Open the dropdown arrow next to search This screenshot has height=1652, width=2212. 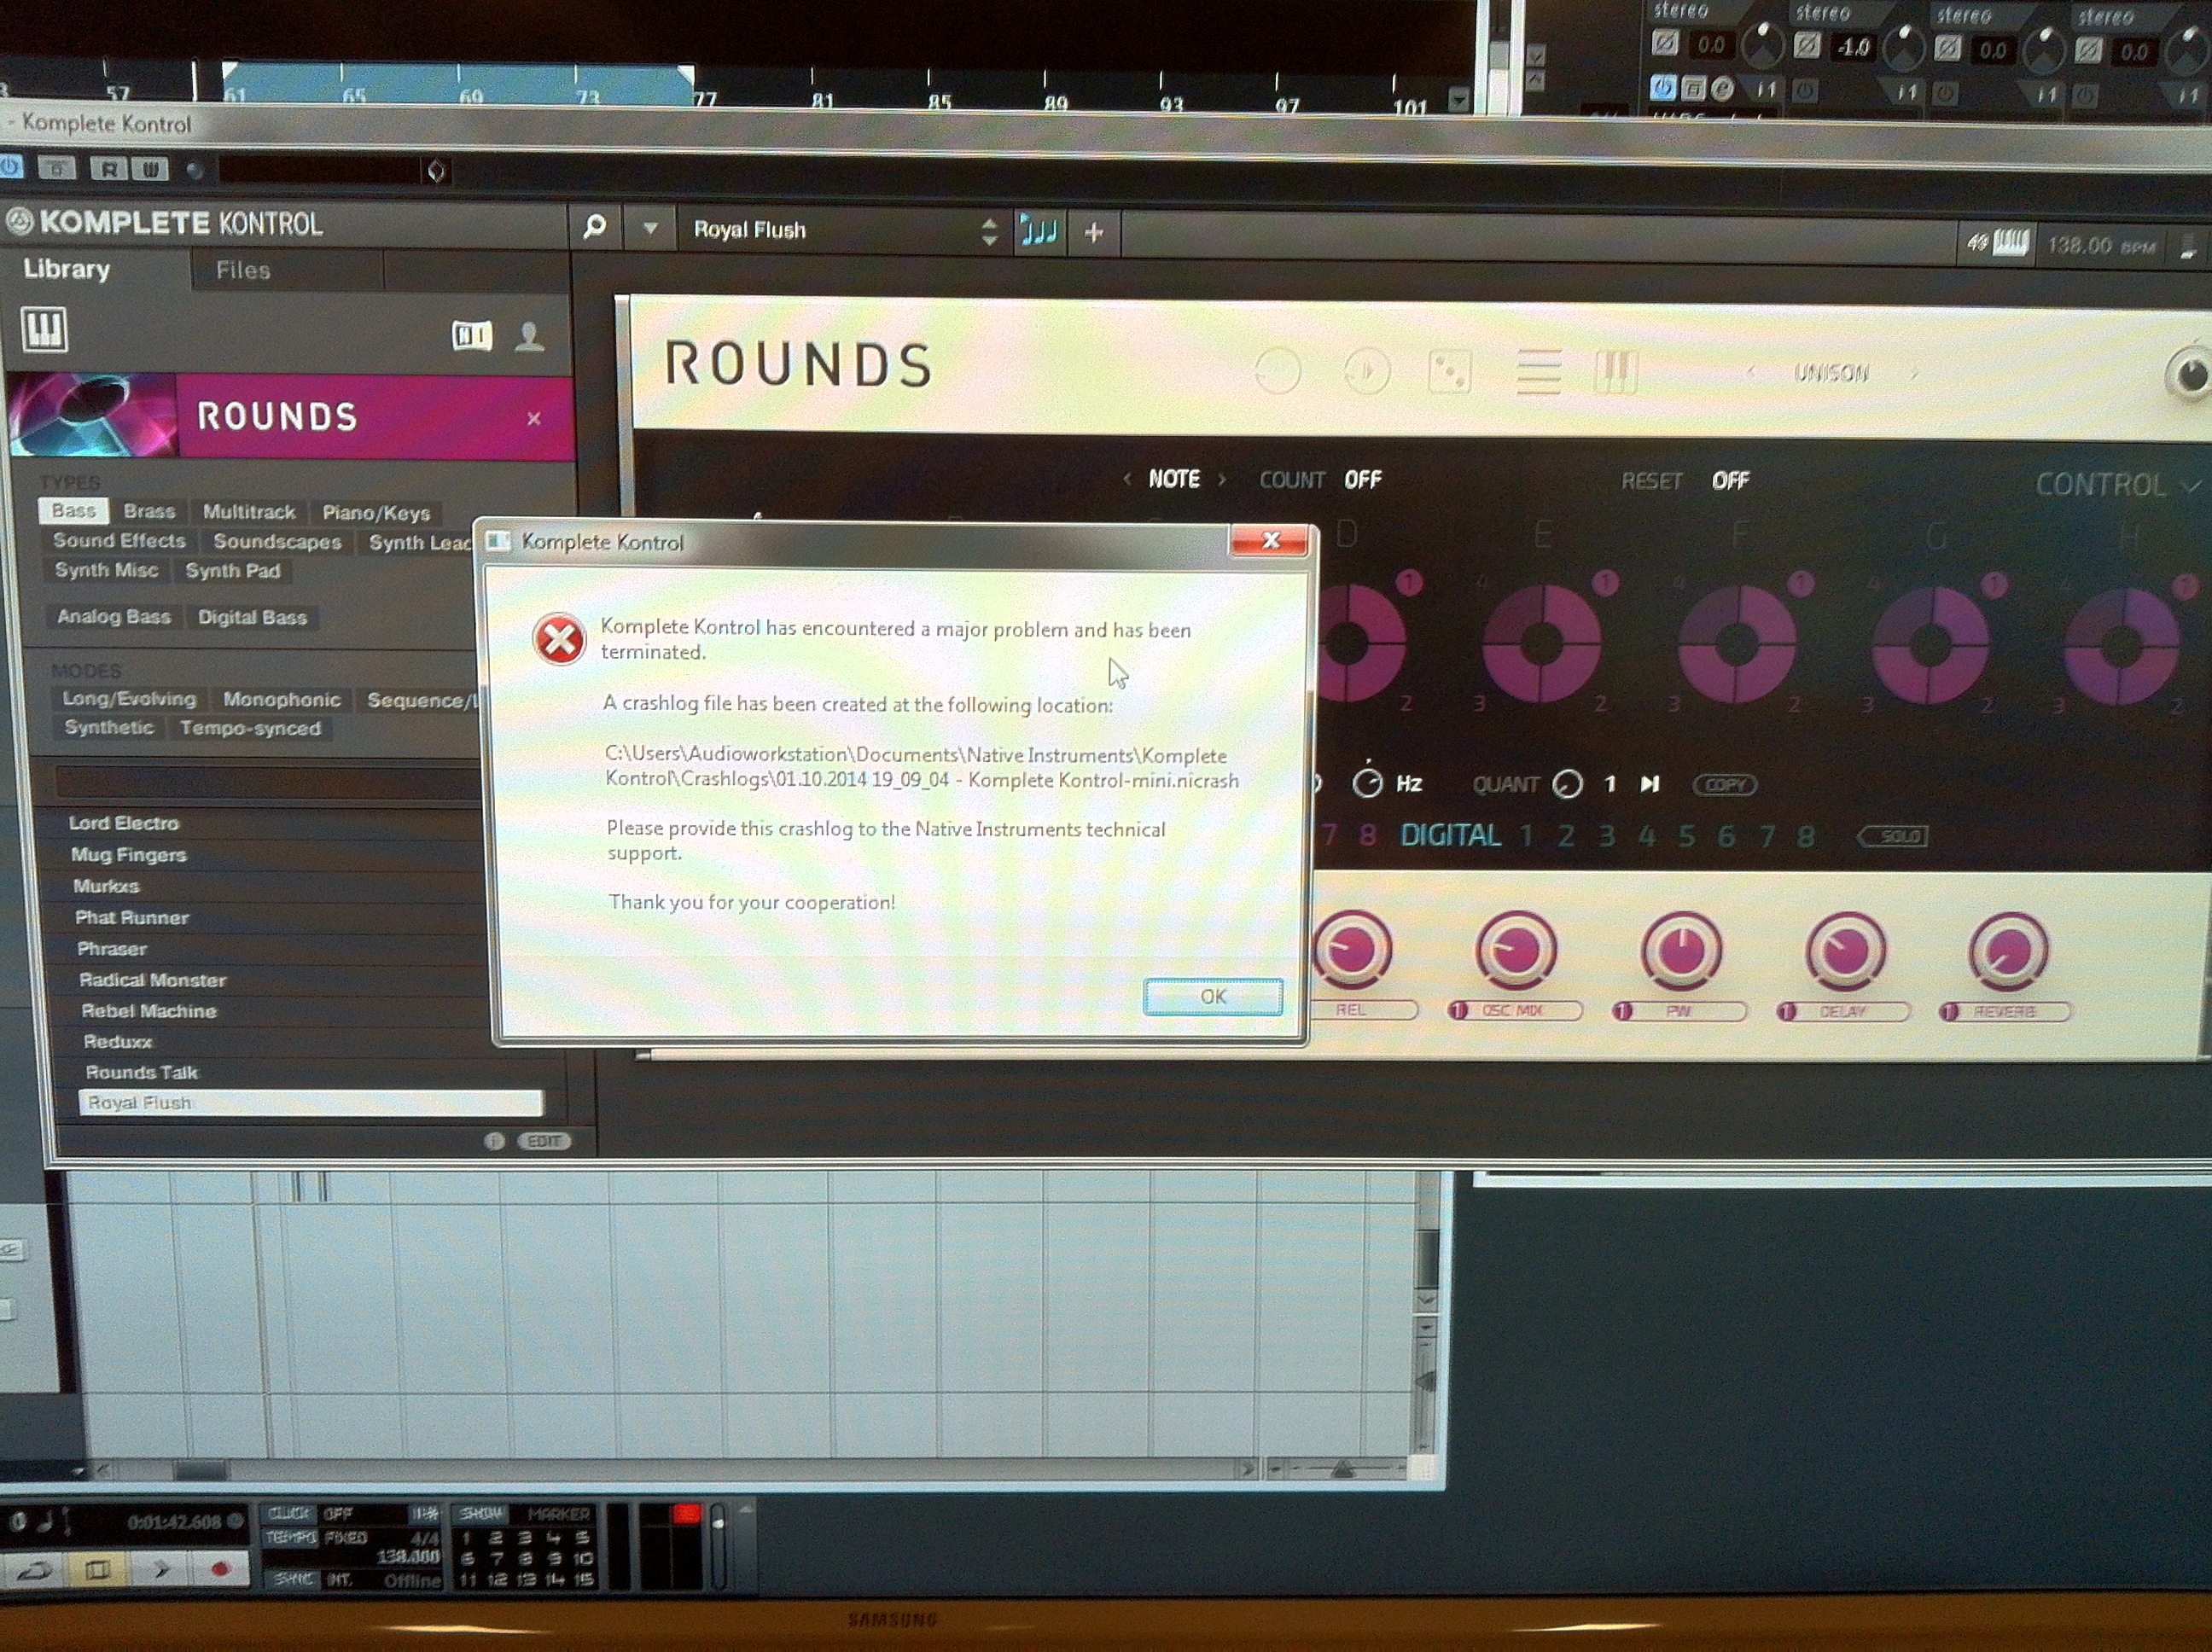650,229
